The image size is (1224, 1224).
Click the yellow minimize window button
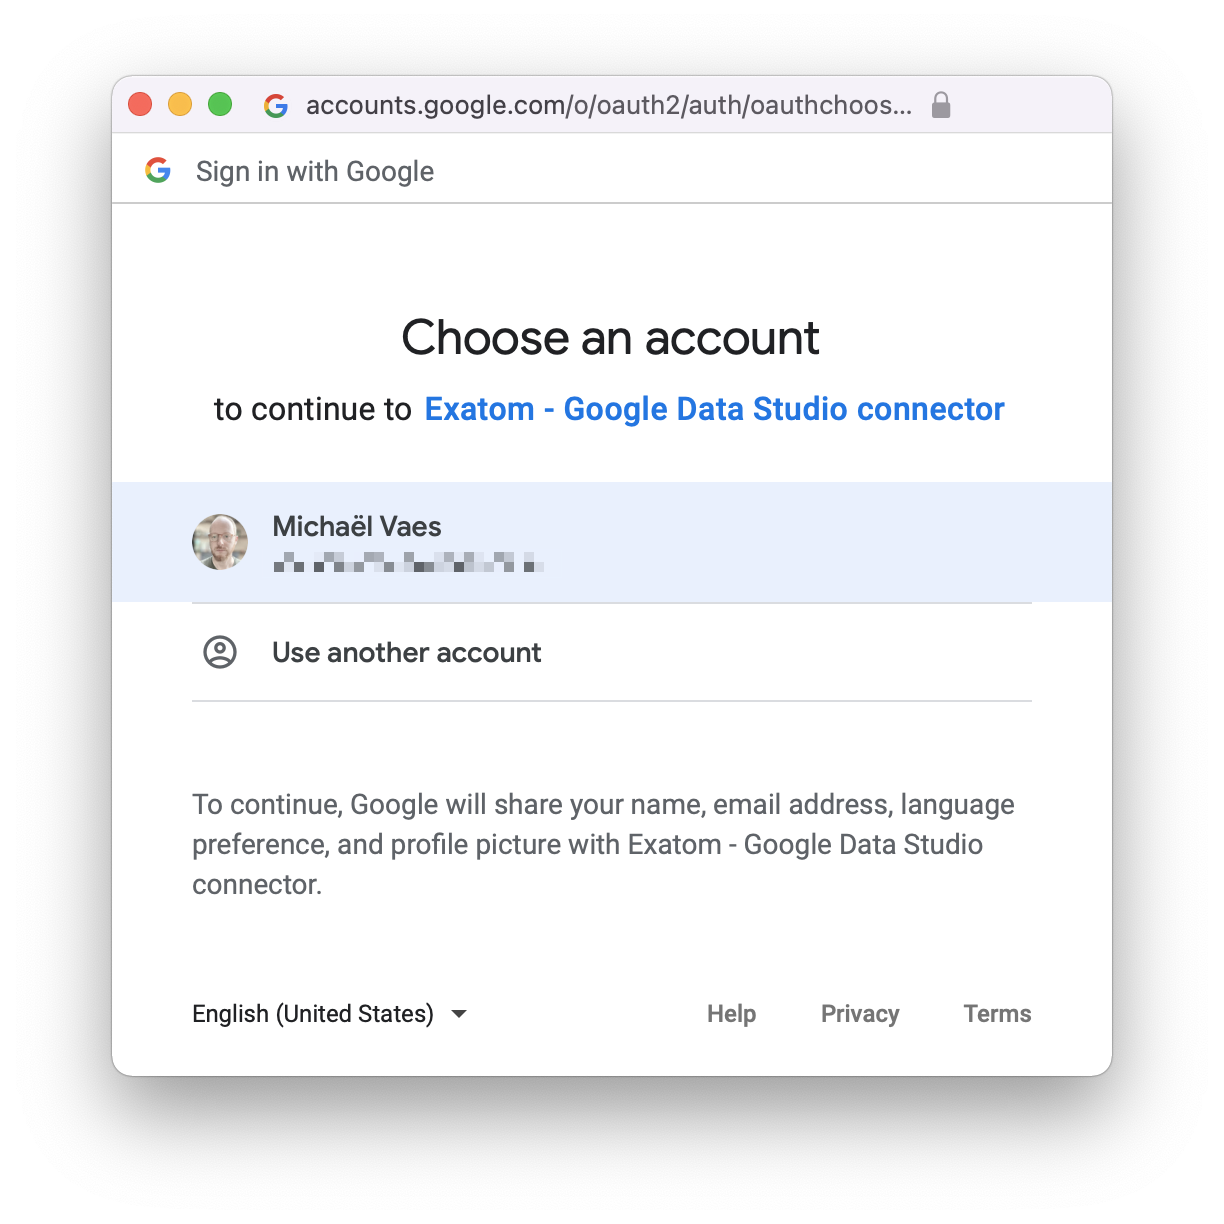coord(180,104)
